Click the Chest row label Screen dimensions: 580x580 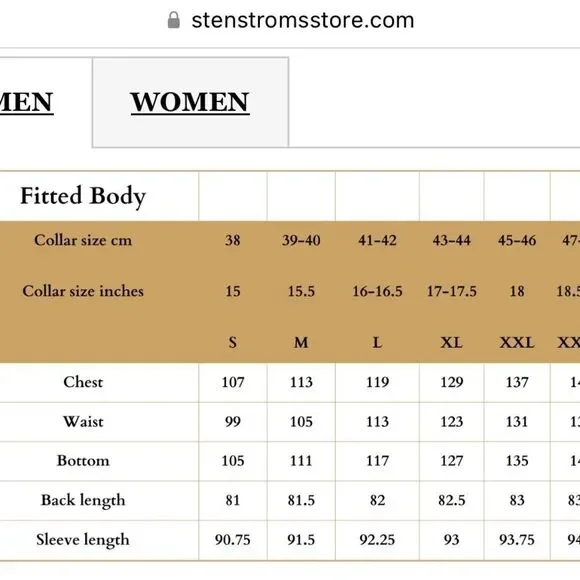click(x=83, y=382)
